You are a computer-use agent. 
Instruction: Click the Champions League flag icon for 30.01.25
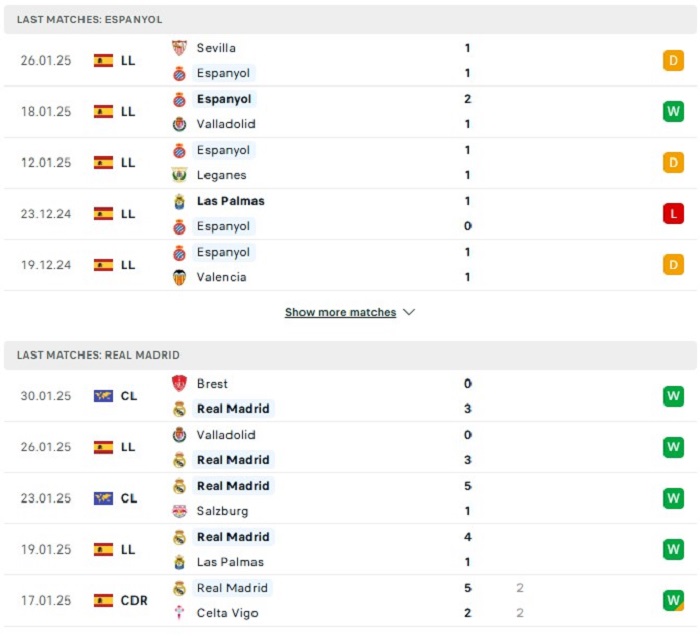coord(103,396)
